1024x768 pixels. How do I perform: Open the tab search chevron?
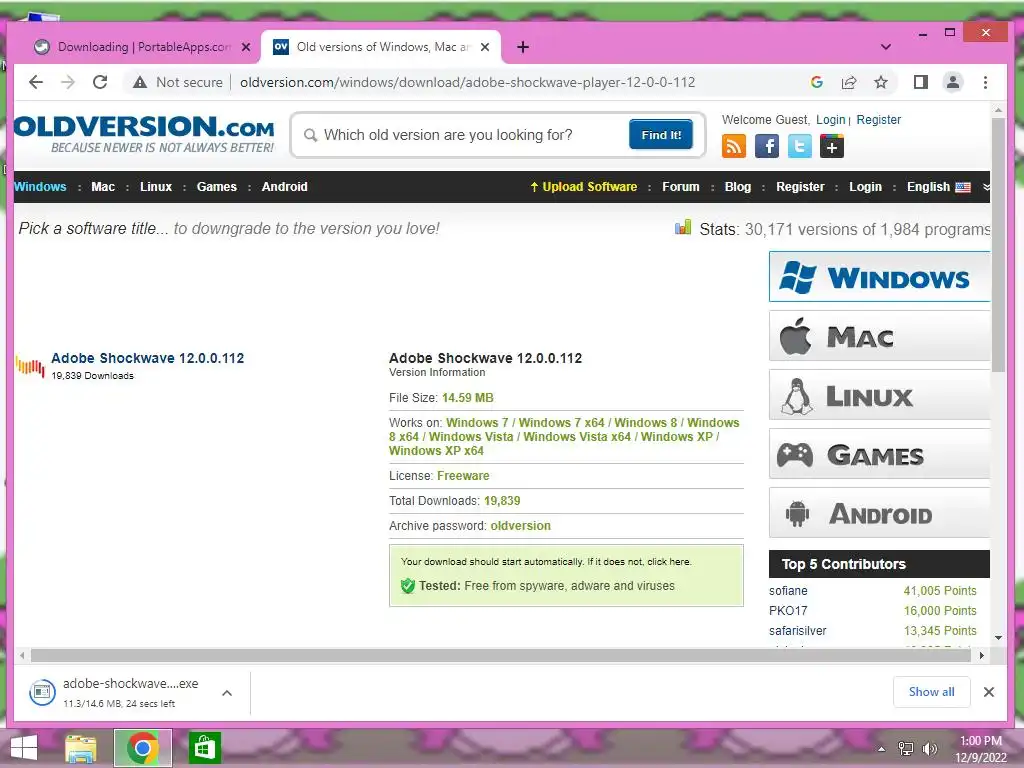coord(886,47)
